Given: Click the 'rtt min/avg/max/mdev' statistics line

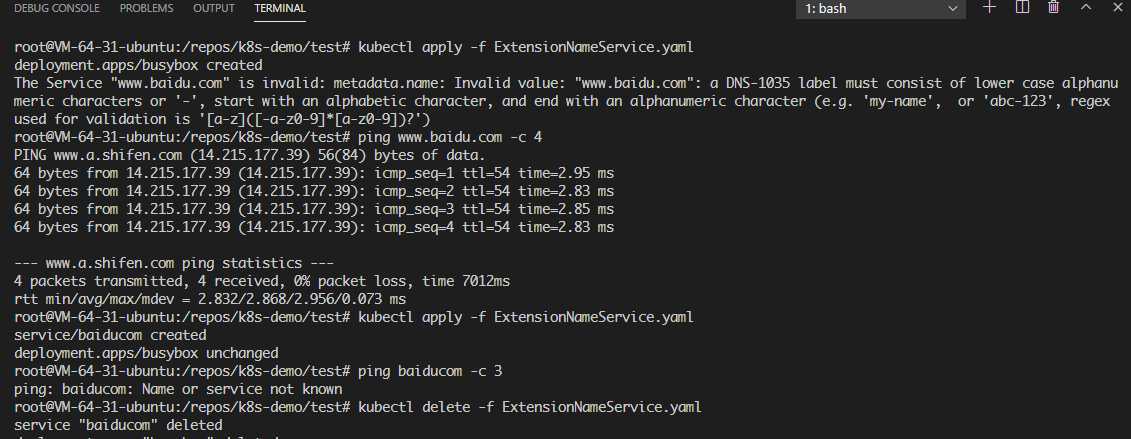Looking at the screenshot, I should (210, 299).
